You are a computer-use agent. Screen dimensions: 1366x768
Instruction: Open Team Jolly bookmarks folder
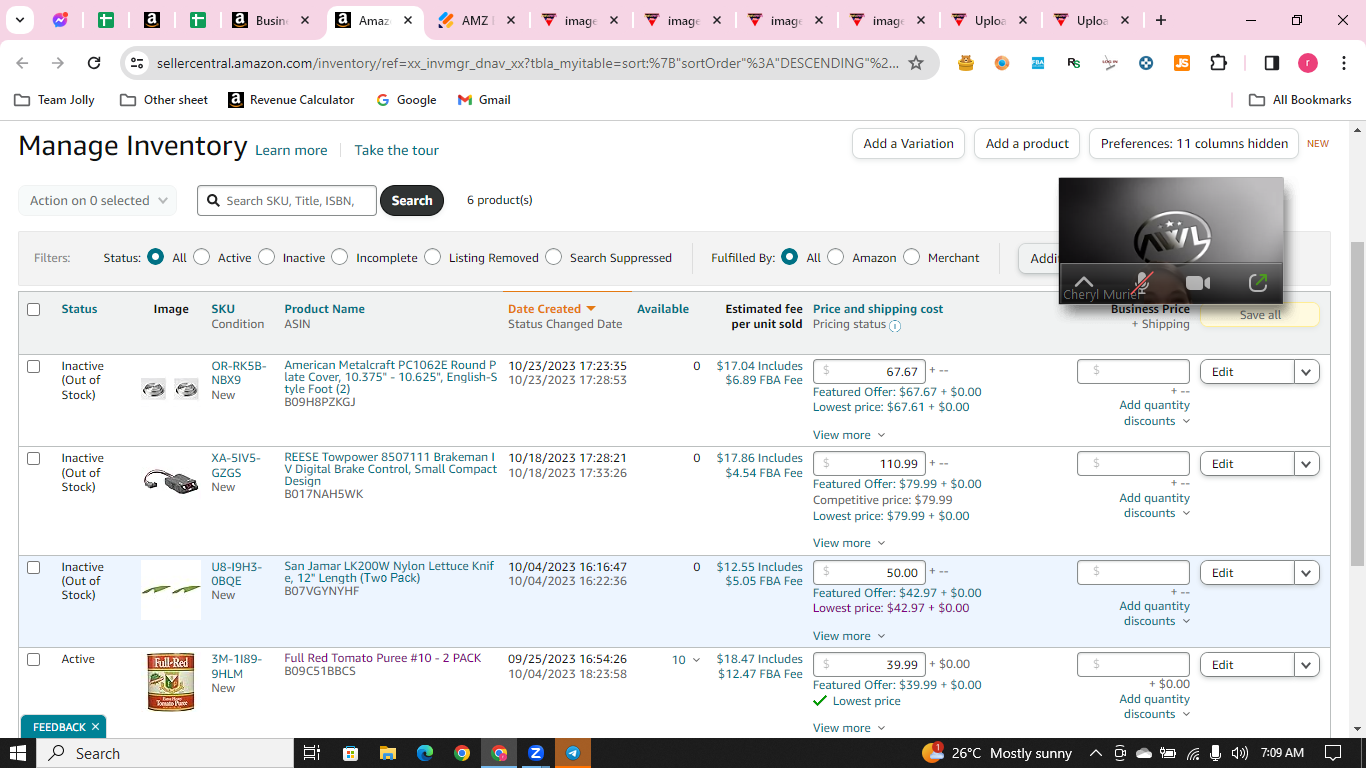tap(54, 100)
